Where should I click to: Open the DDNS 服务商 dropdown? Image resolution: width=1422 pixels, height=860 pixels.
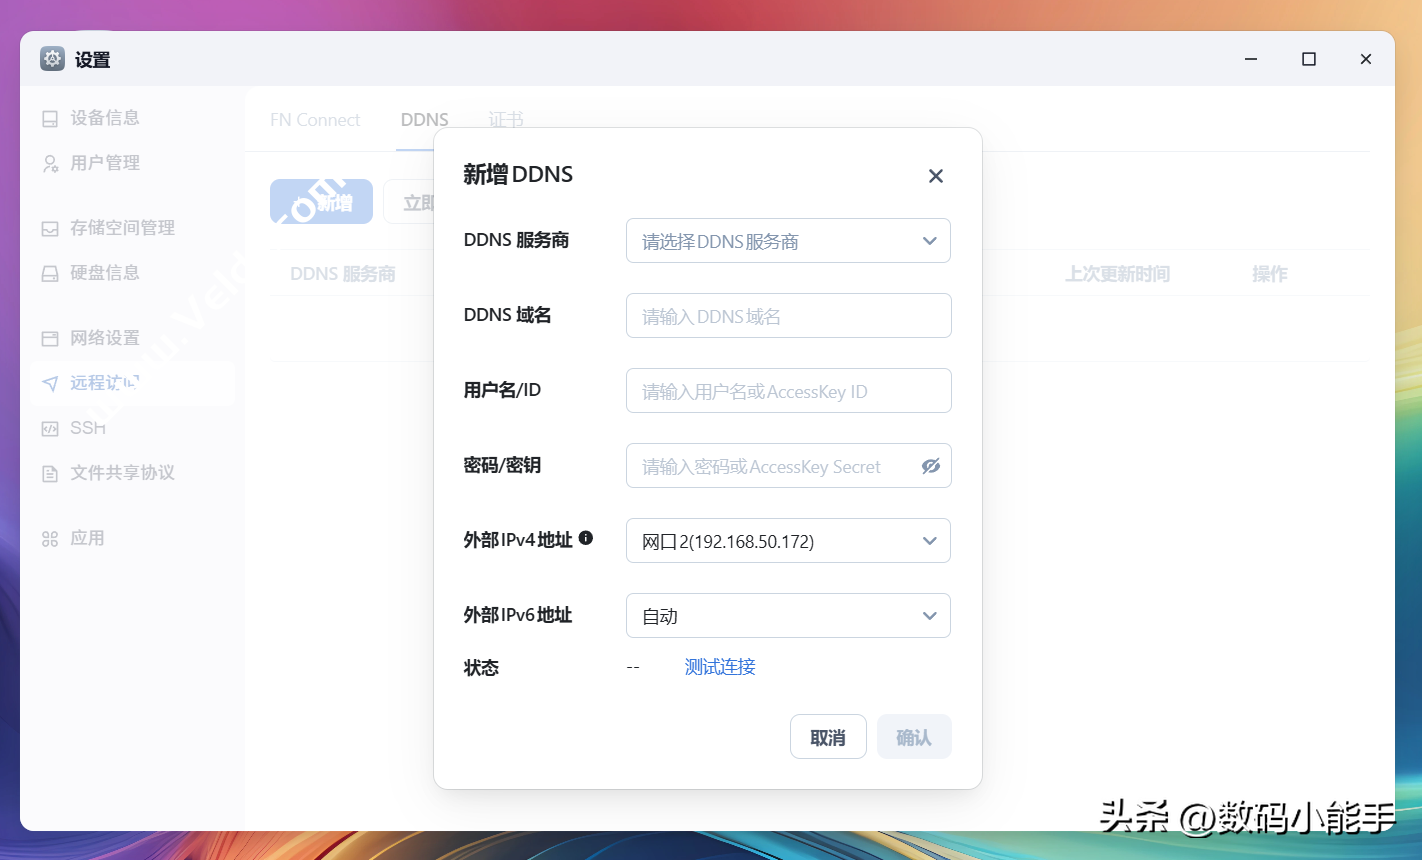coord(788,241)
